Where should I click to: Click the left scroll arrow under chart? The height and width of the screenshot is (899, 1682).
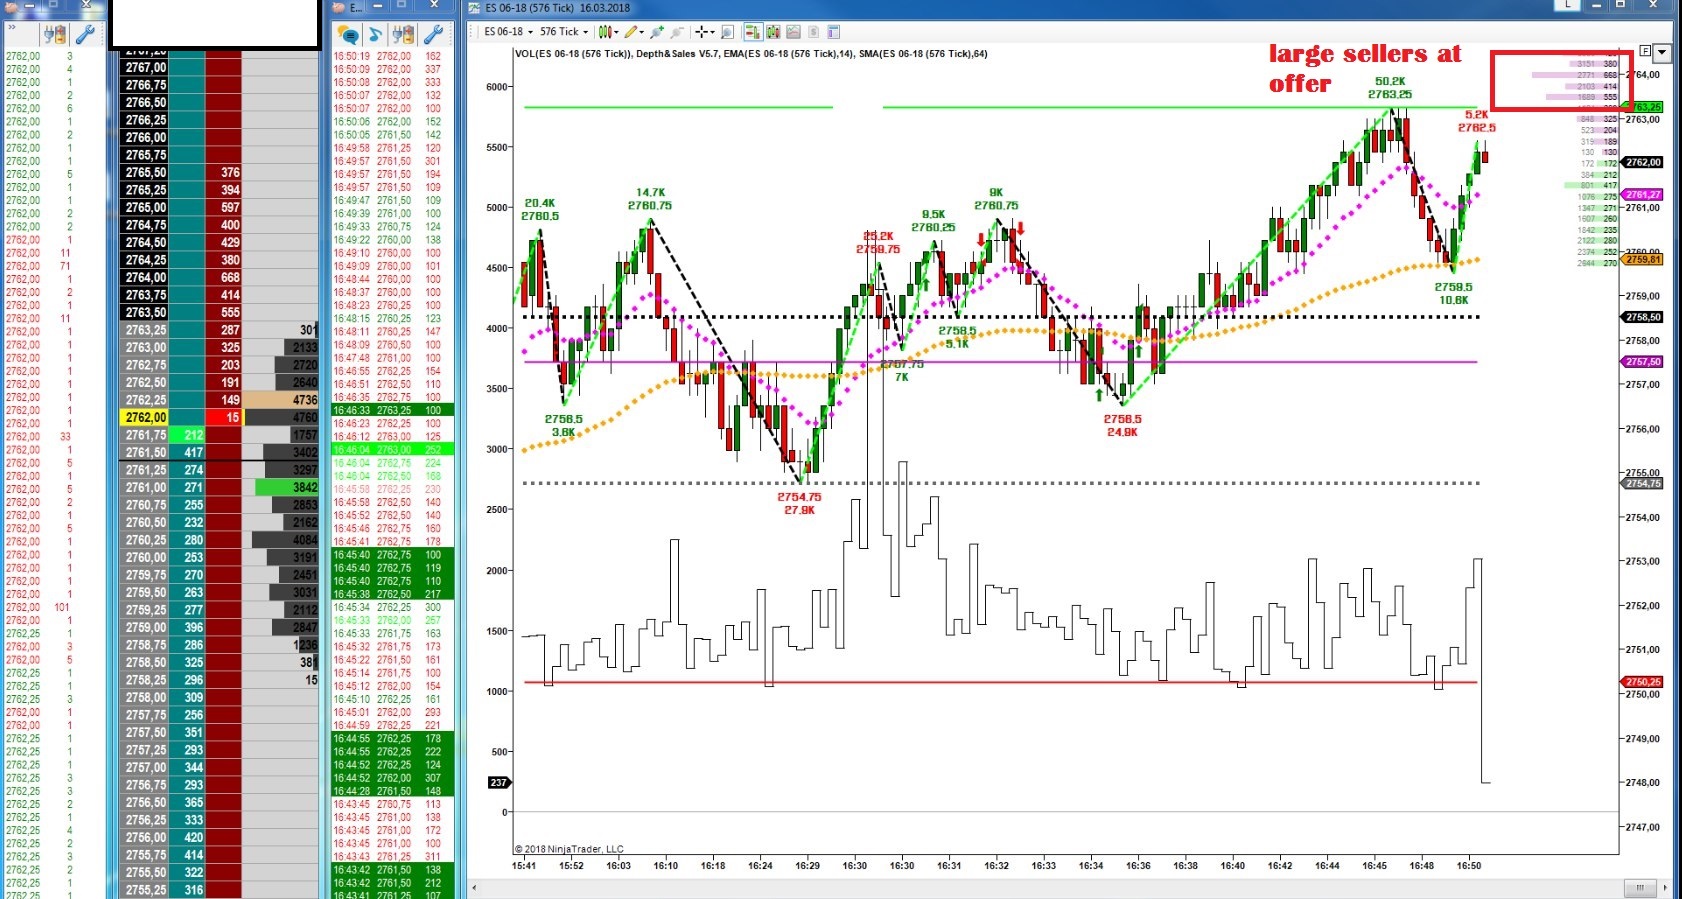474,887
